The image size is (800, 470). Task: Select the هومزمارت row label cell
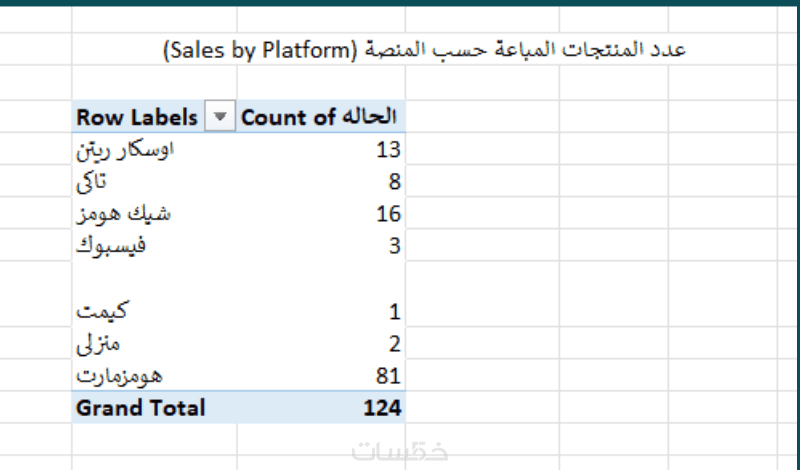click(119, 376)
